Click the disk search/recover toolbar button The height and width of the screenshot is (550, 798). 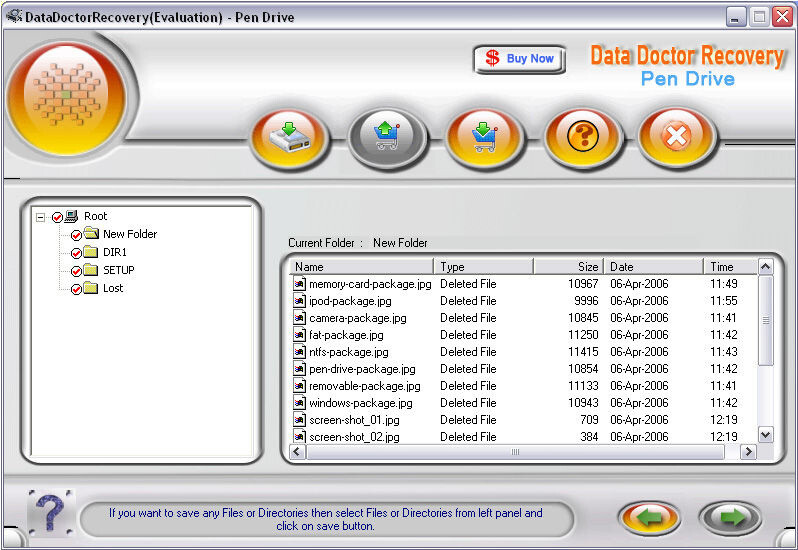click(290, 137)
